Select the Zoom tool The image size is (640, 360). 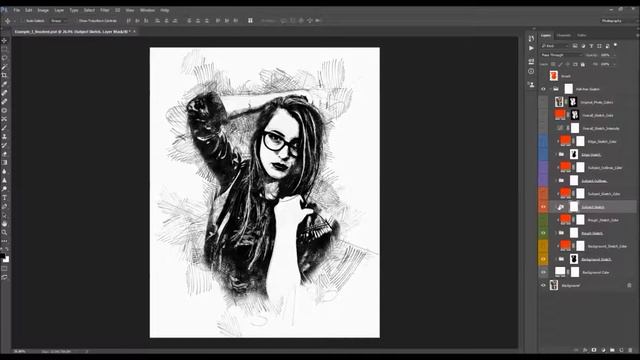tap(4, 232)
